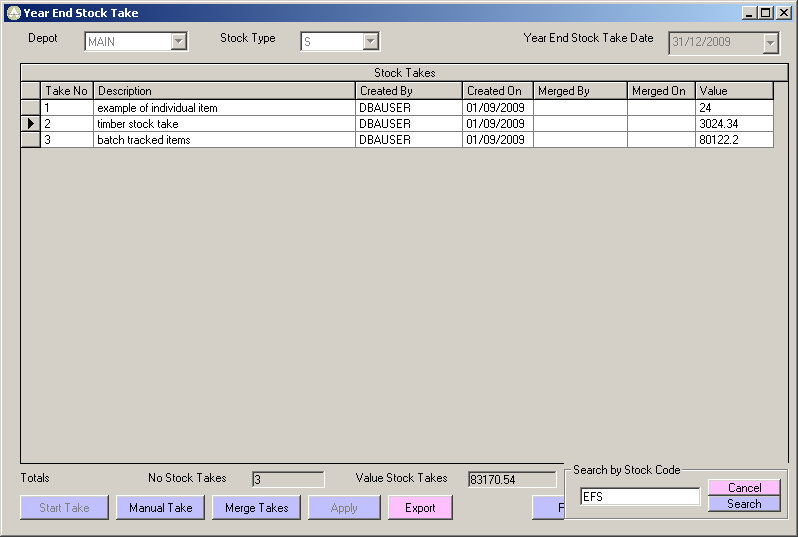This screenshot has height=537, width=798.
Task: Select row header of batch tracked items
Action: tap(31, 139)
